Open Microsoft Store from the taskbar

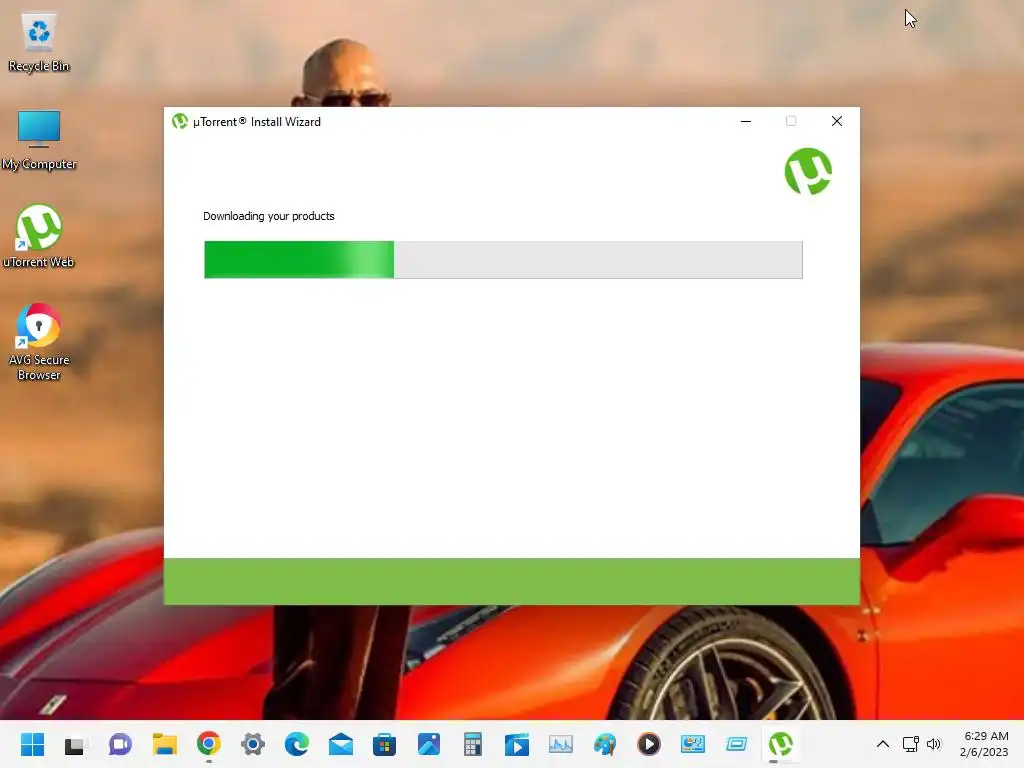(385, 744)
